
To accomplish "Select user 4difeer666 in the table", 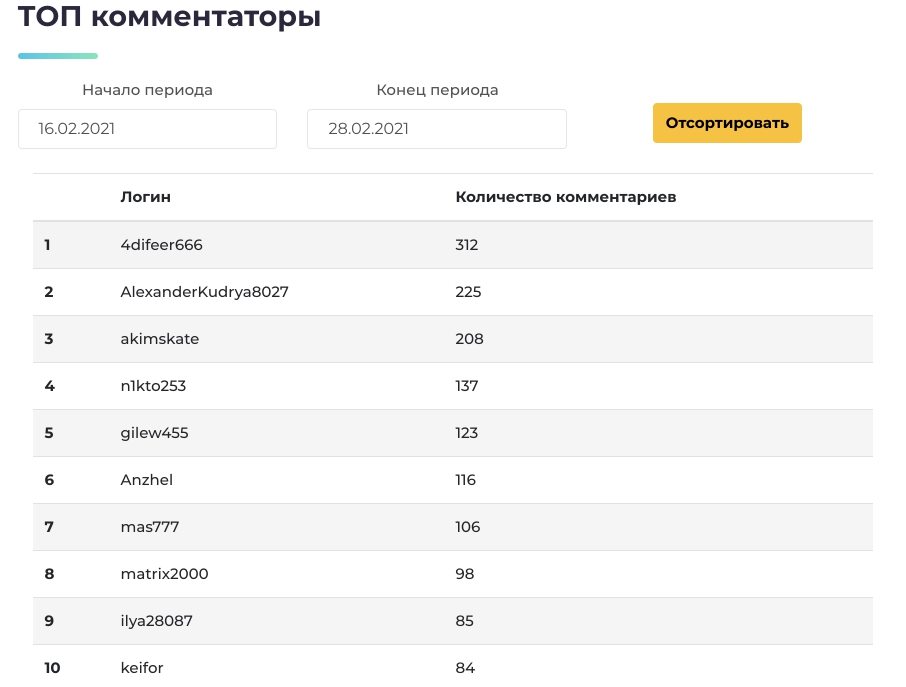I will point(162,245).
